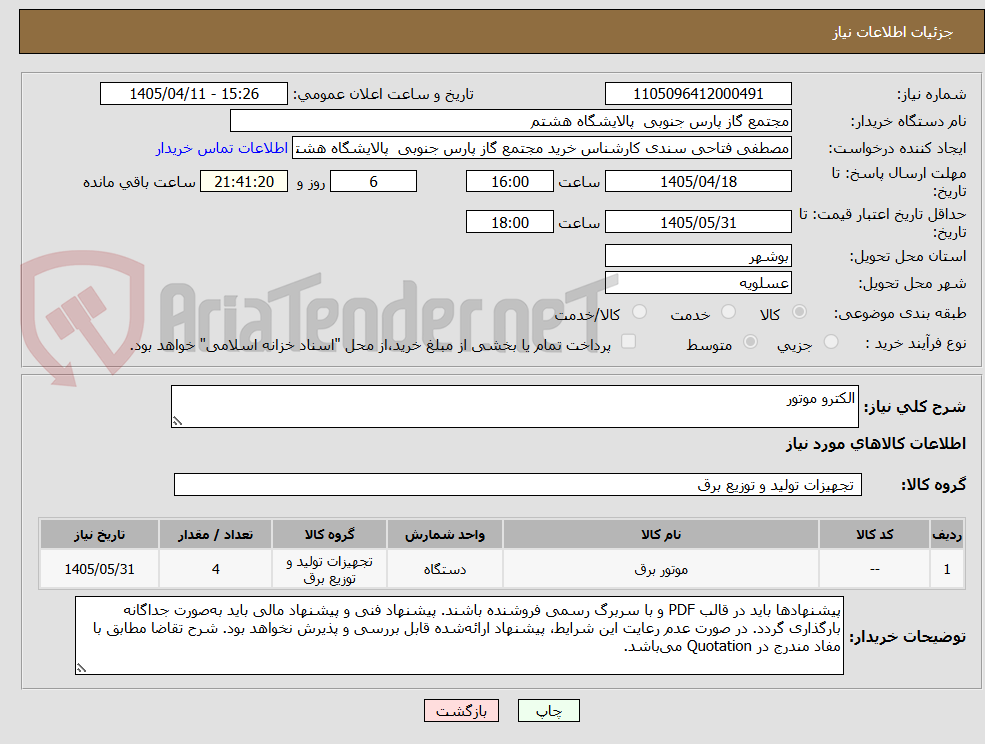Click the price validity date 1405/05/31 field

click(x=698, y=222)
